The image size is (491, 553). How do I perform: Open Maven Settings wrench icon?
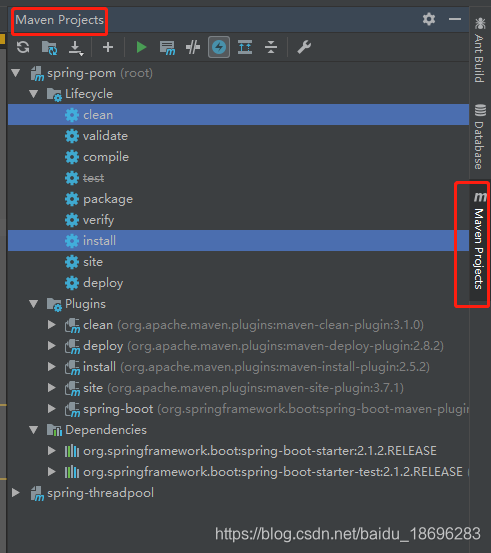(304, 47)
